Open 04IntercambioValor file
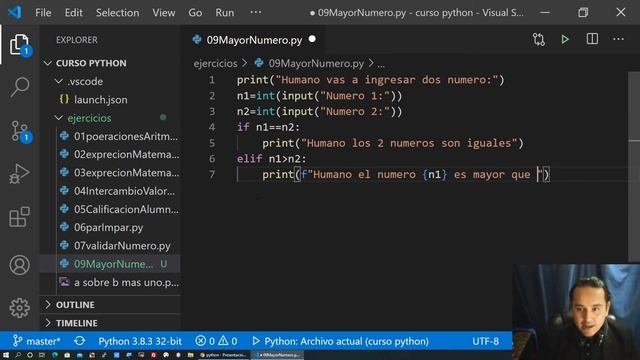Image resolution: width=640 pixels, height=360 pixels. 124,191
